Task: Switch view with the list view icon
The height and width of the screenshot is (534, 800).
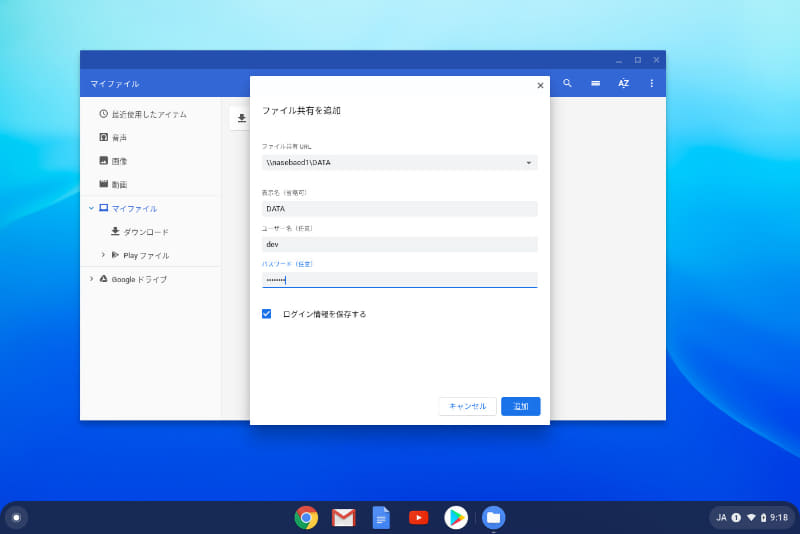Action: [595, 83]
